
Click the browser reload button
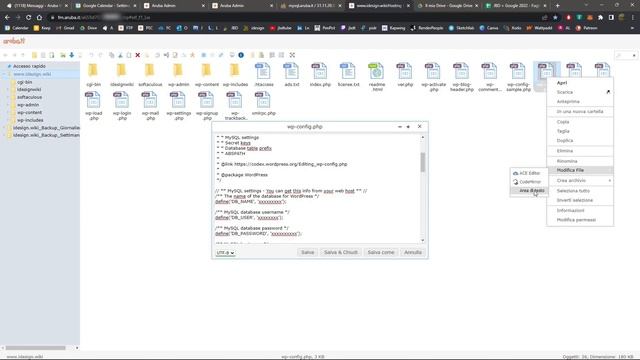pos(28,18)
